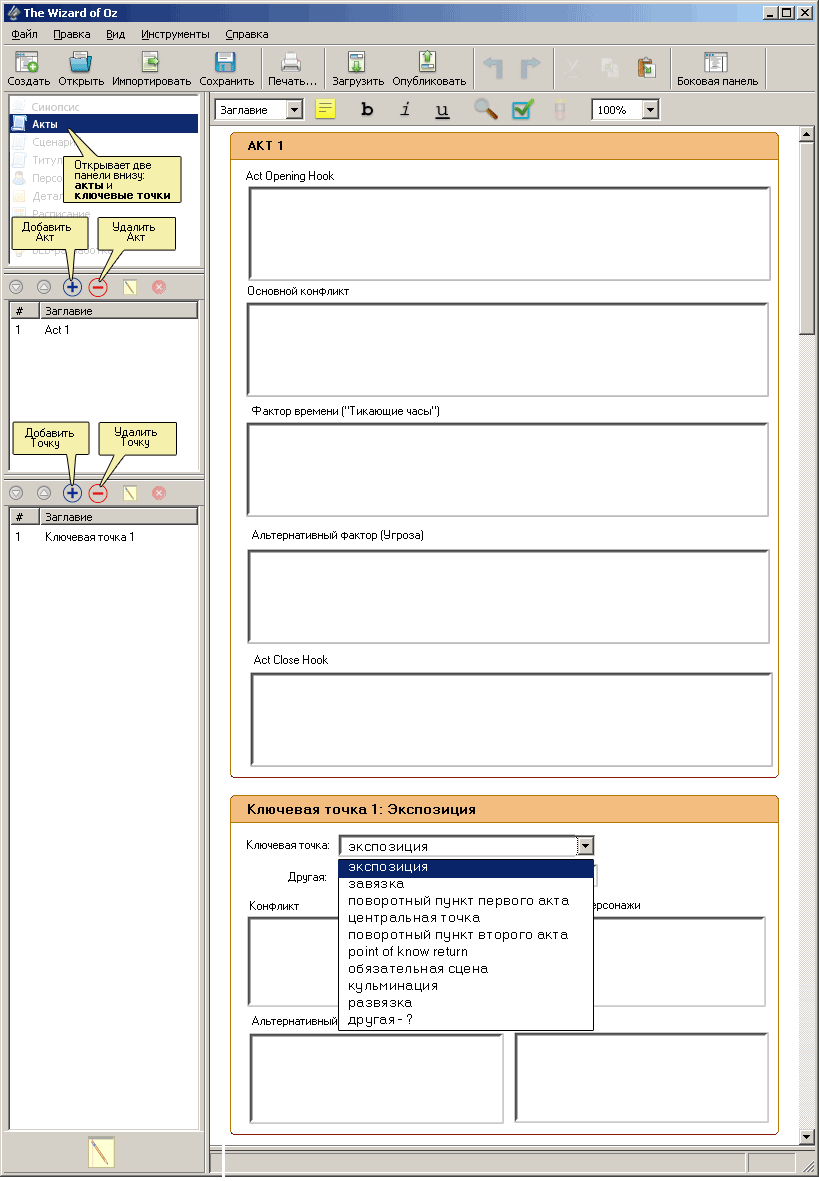Screen dimensions: 819x1181
Task: Choose экспозиция from the dropdown list
Action: click(x=466, y=868)
